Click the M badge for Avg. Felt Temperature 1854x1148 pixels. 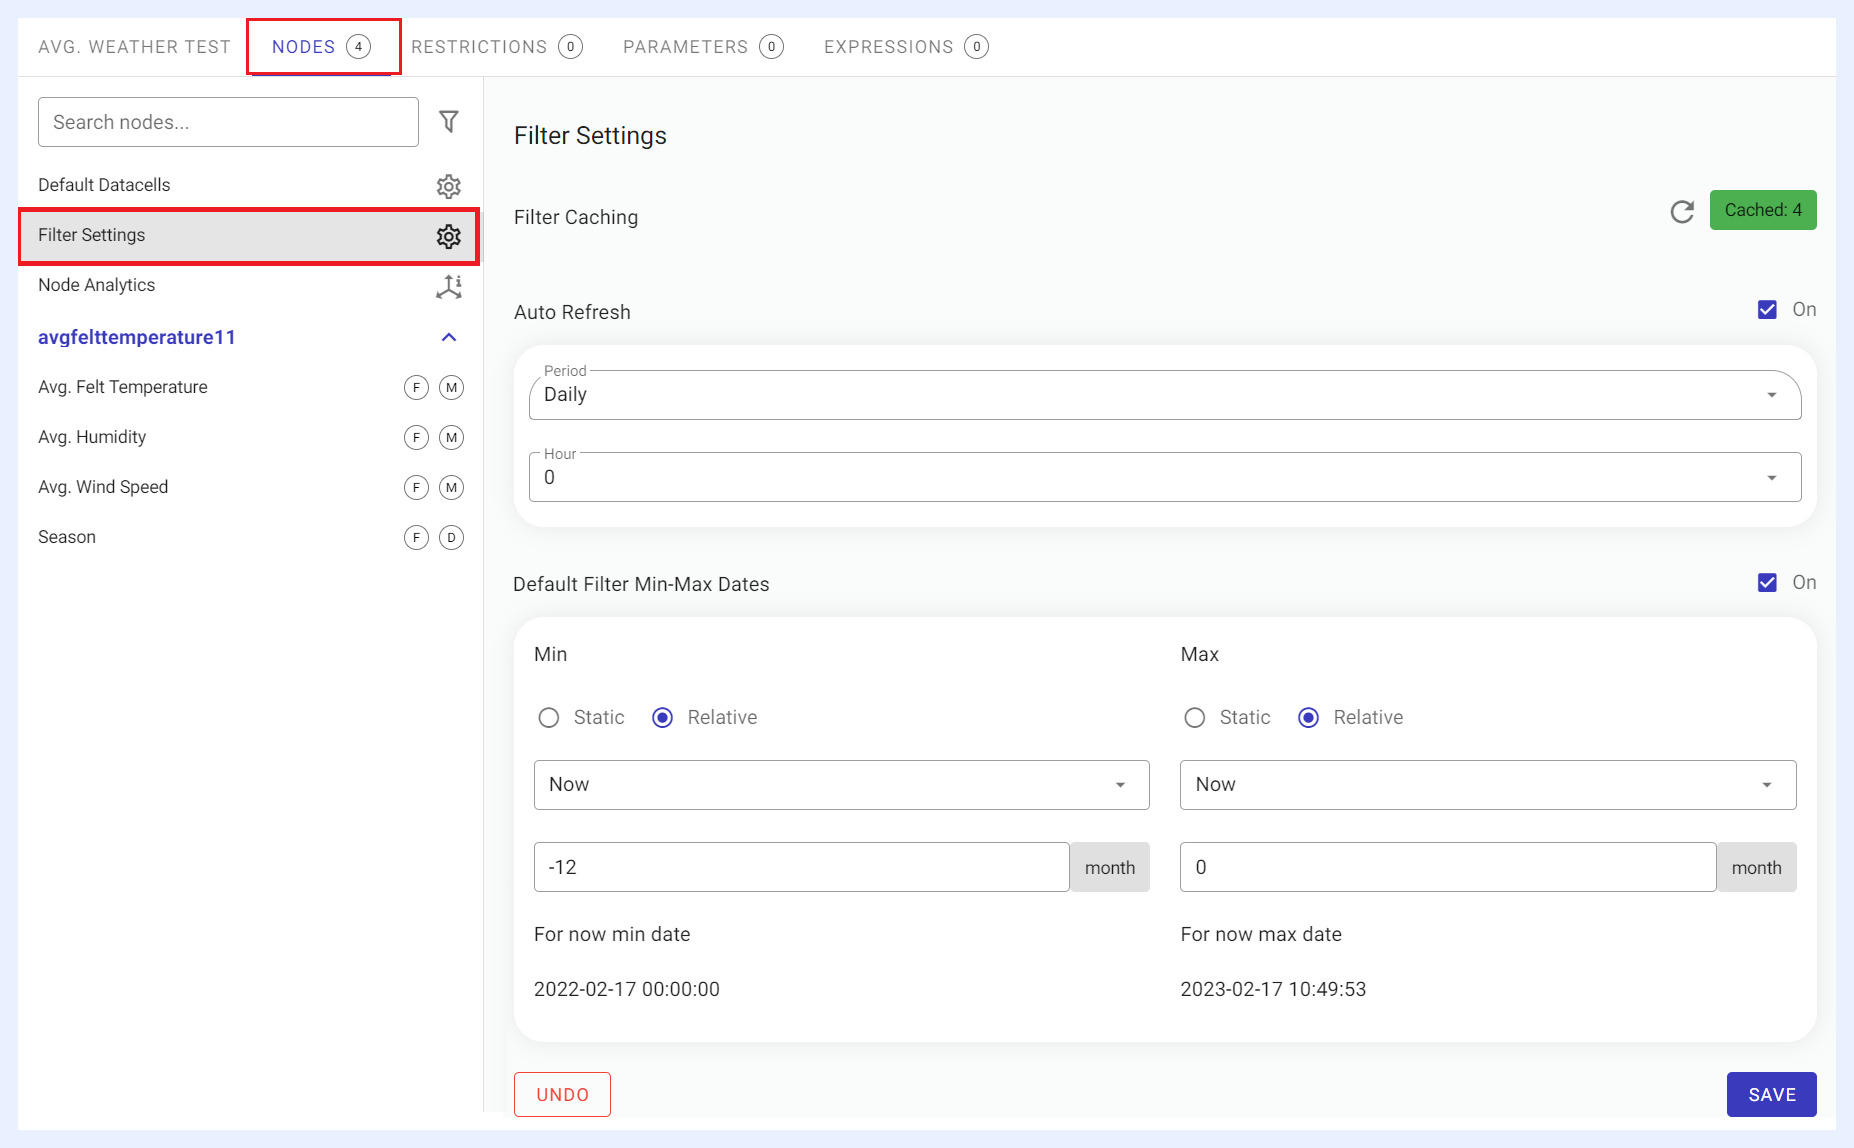[x=452, y=387]
